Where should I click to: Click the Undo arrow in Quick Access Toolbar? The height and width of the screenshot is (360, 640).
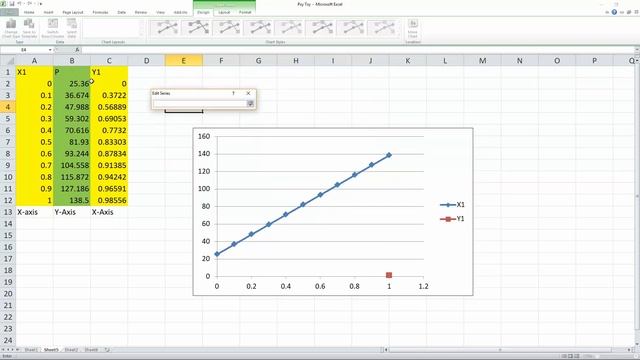pos(19,4)
